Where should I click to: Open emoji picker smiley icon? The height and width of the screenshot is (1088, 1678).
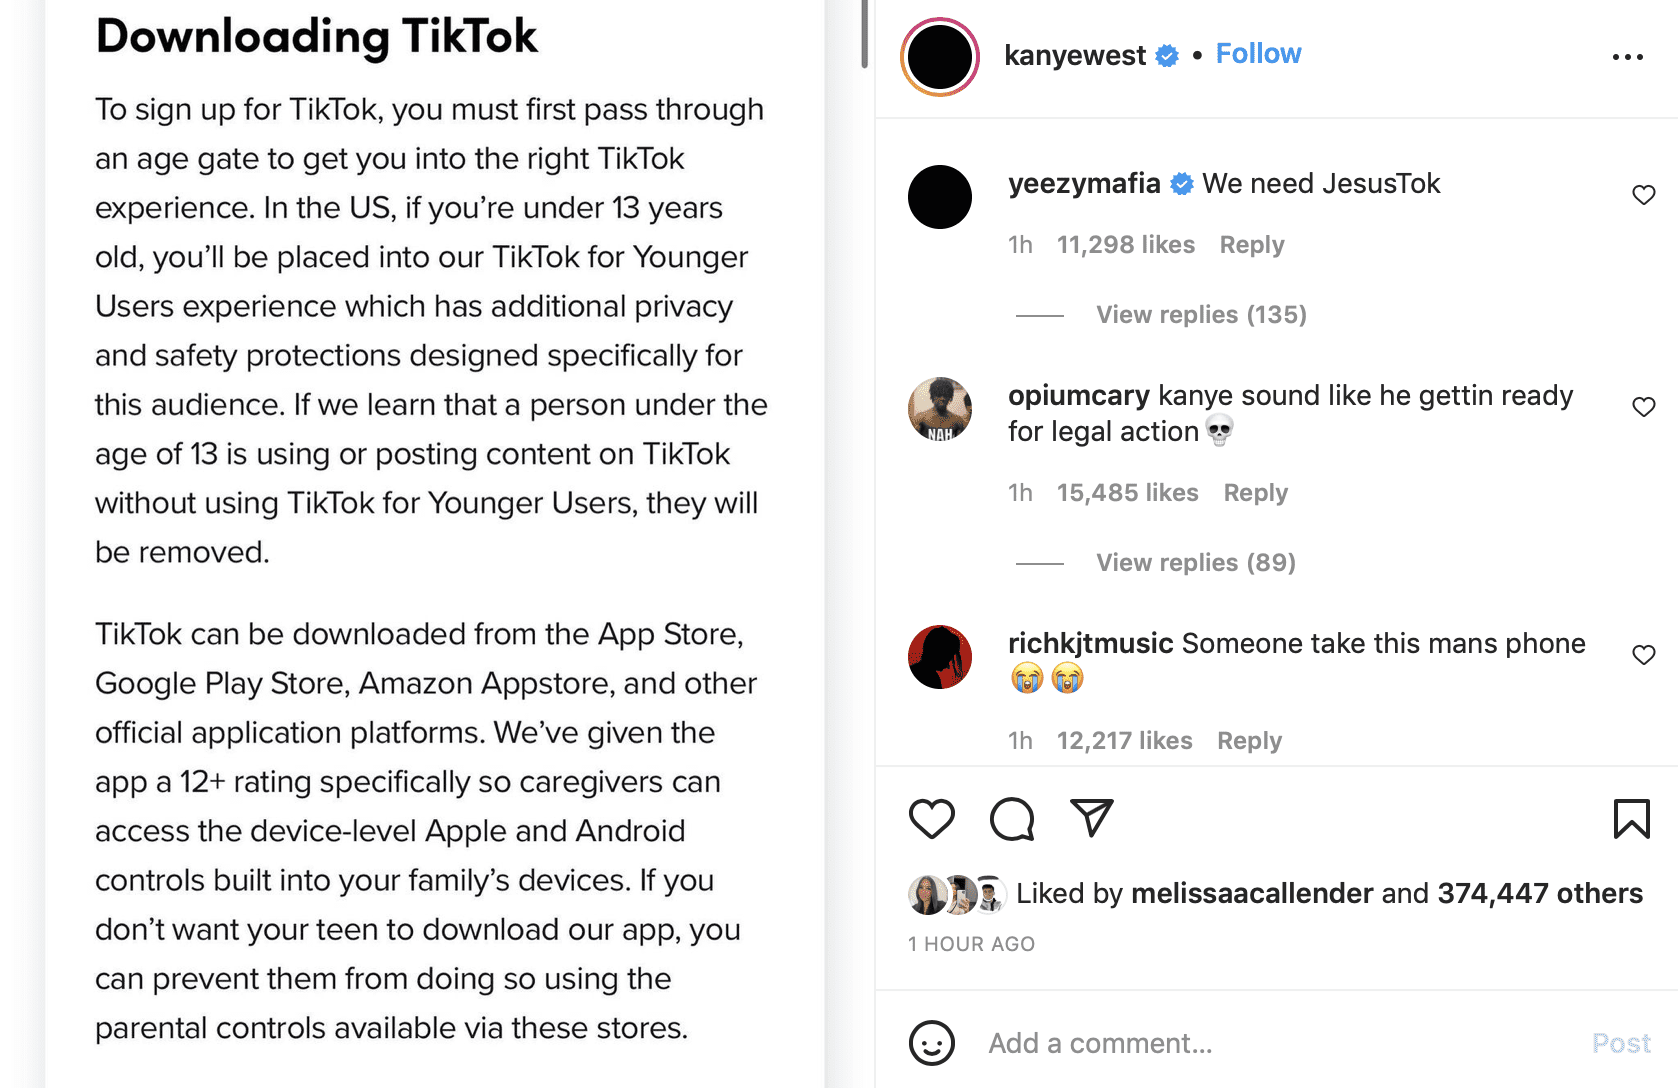[x=931, y=1043]
